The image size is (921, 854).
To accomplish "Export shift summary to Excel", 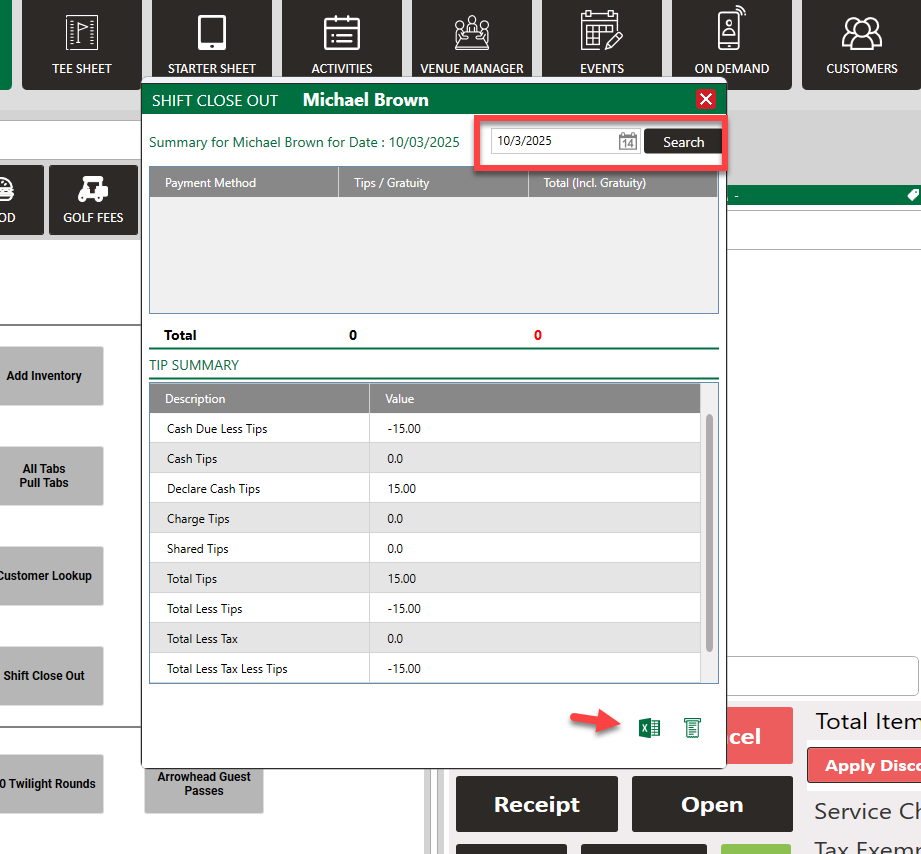I will point(649,728).
